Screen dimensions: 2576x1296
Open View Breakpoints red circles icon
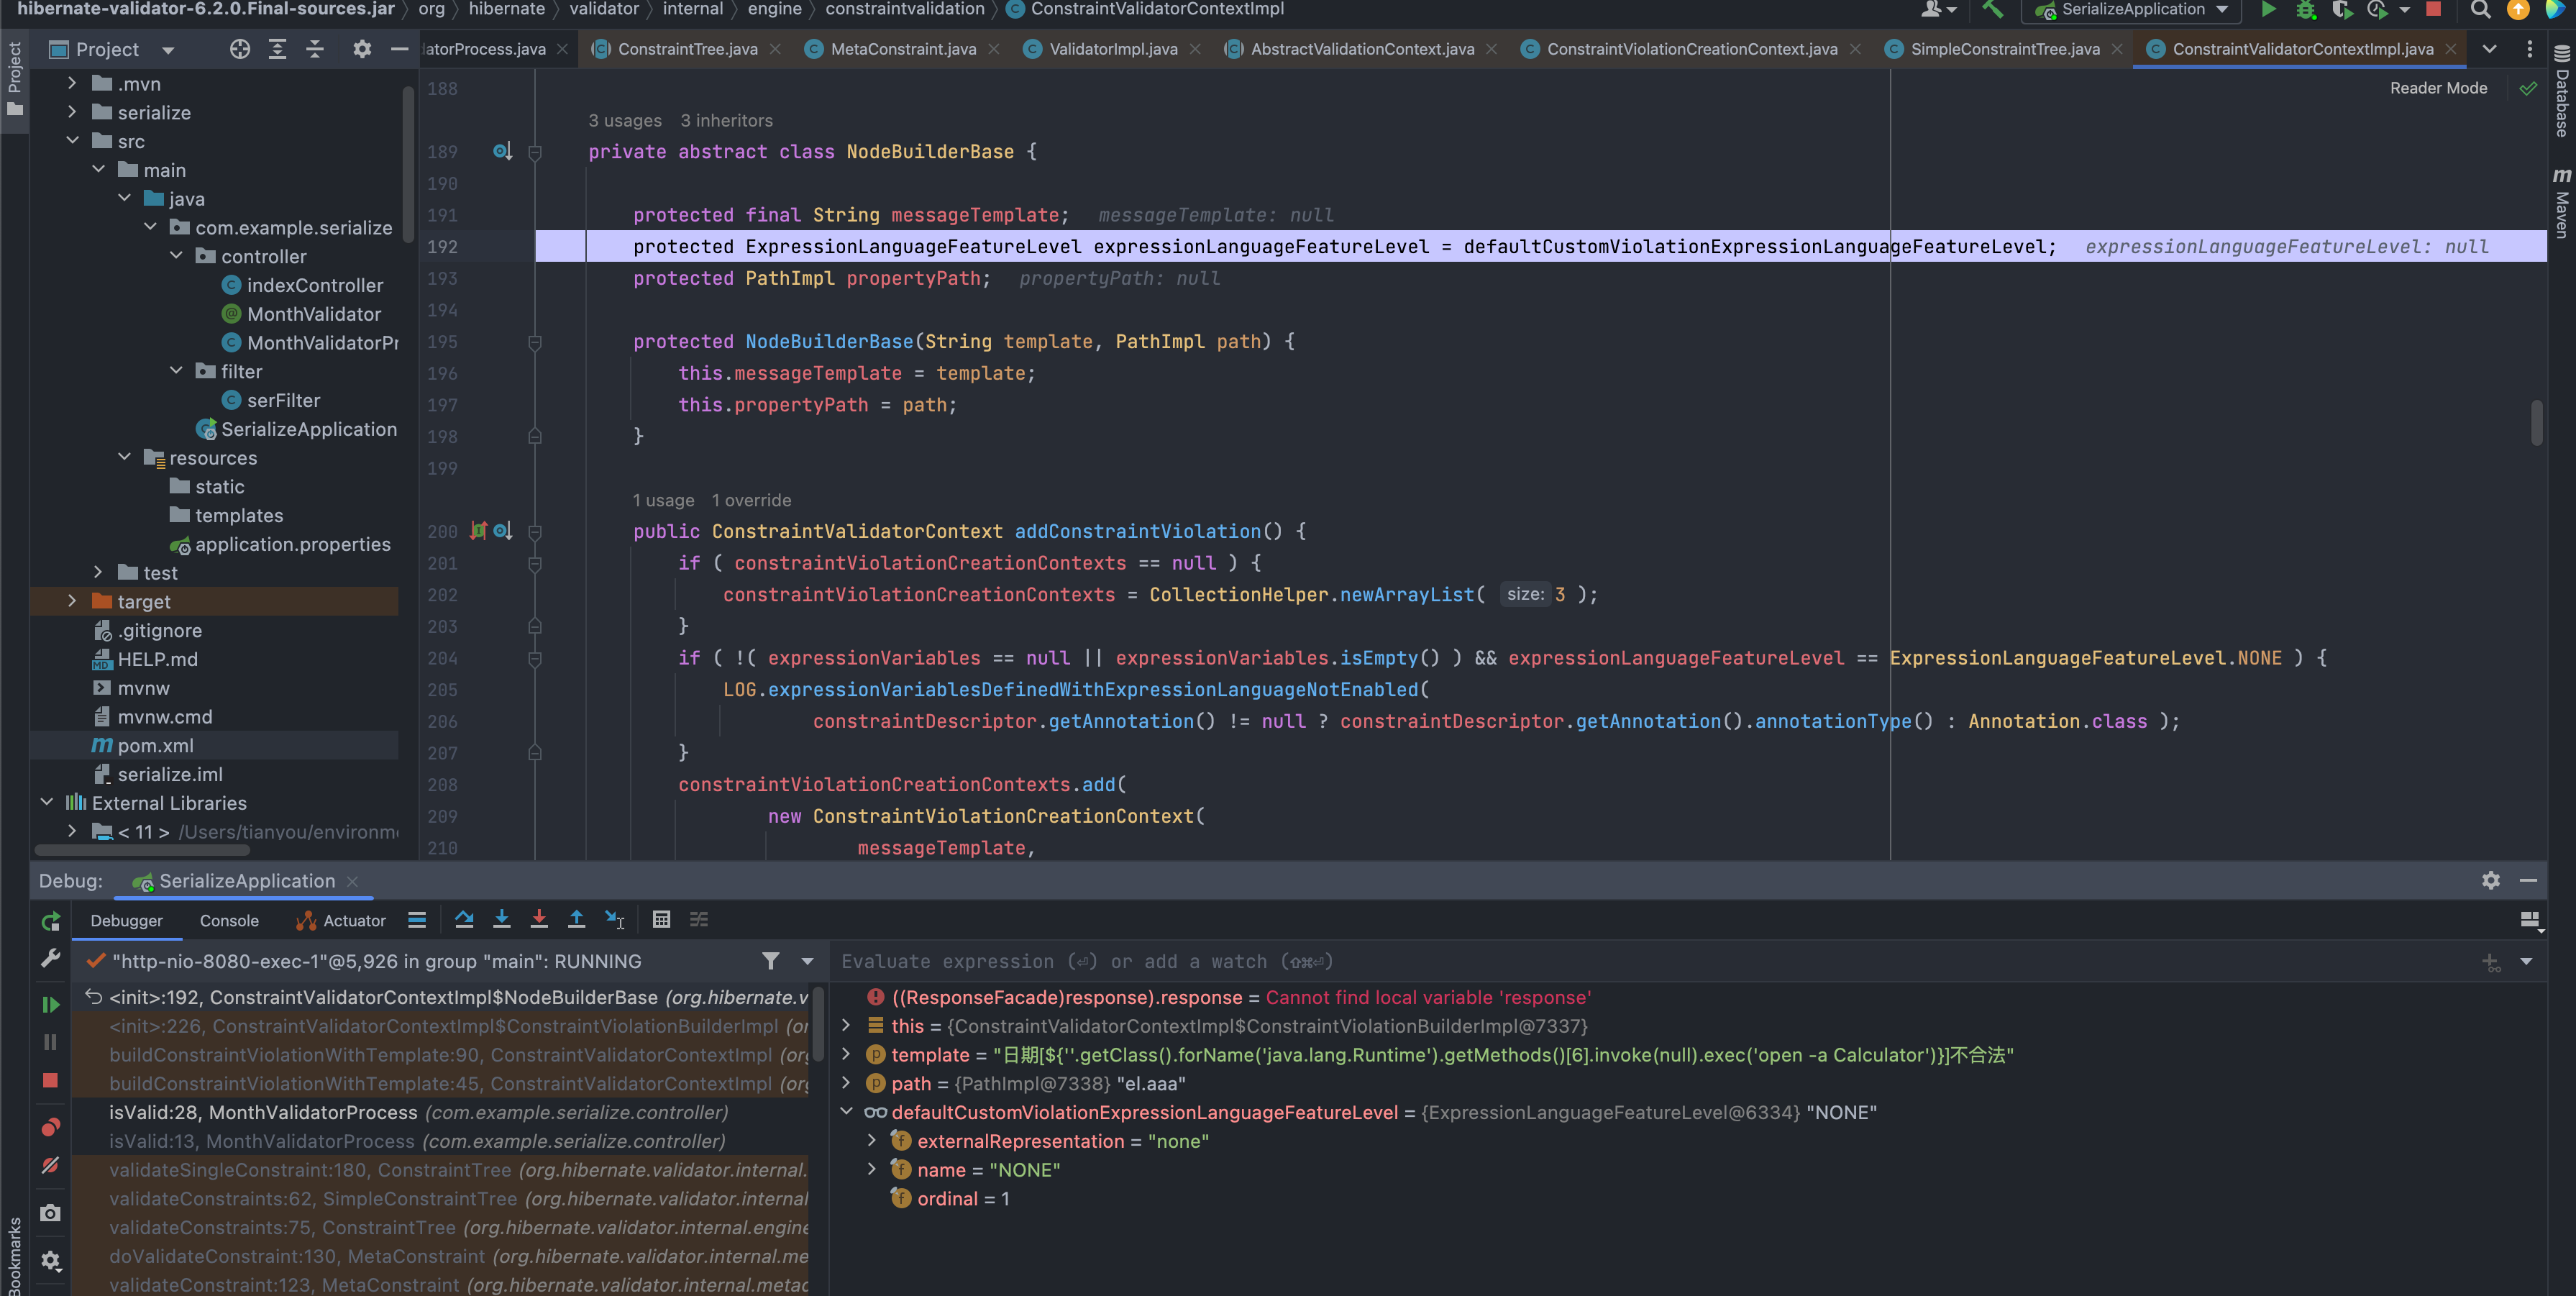pos(51,1127)
